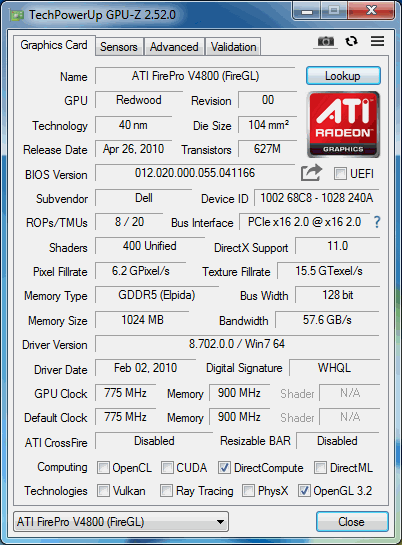
Task: Click the Texture Fillrate field 15.5 GTexel/s
Action: [x=329, y=271]
